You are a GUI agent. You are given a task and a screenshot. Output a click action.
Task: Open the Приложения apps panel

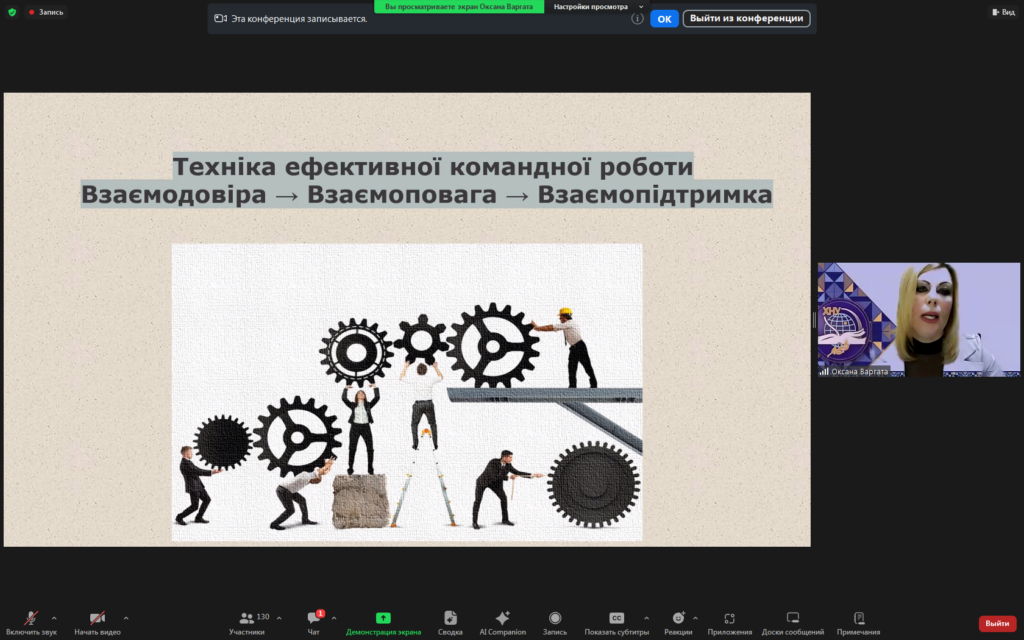tap(729, 619)
